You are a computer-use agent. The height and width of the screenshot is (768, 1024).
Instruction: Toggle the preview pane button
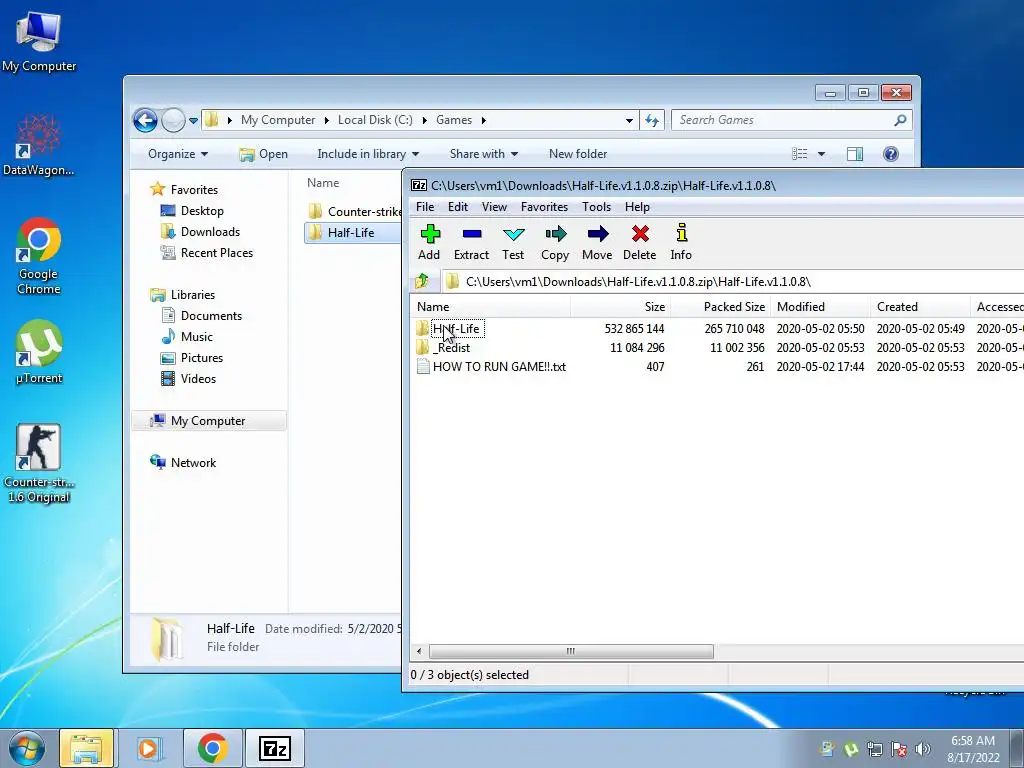pos(855,154)
